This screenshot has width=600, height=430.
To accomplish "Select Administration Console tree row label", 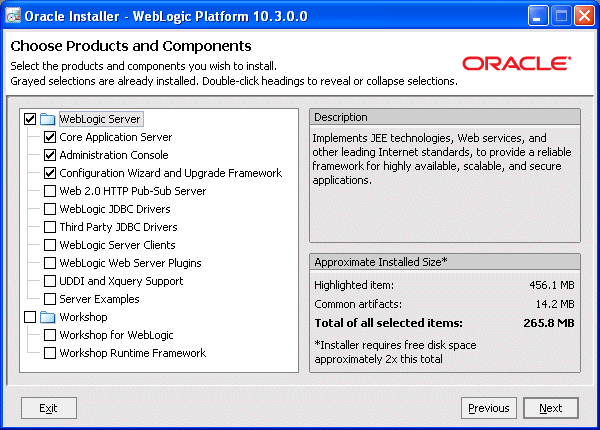I will click(x=114, y=155).
